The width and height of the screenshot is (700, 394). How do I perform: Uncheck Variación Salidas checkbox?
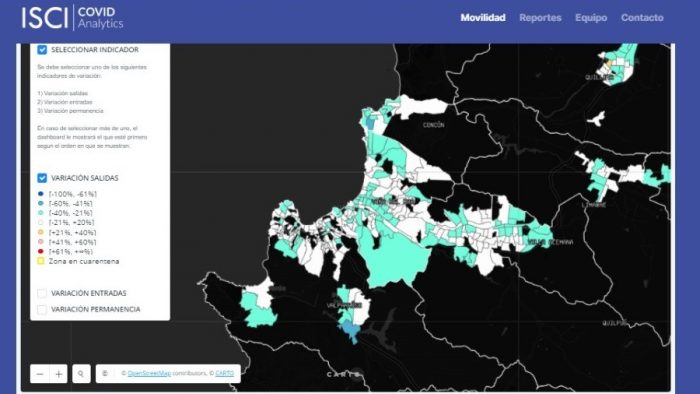click(42, 178)
